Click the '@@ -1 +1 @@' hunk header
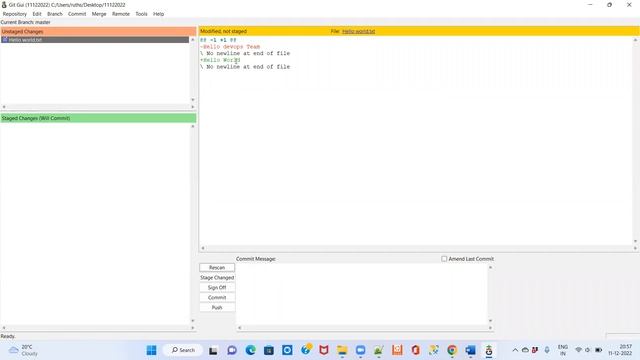This screenshot has width=640, height=360. coord(218,40)
